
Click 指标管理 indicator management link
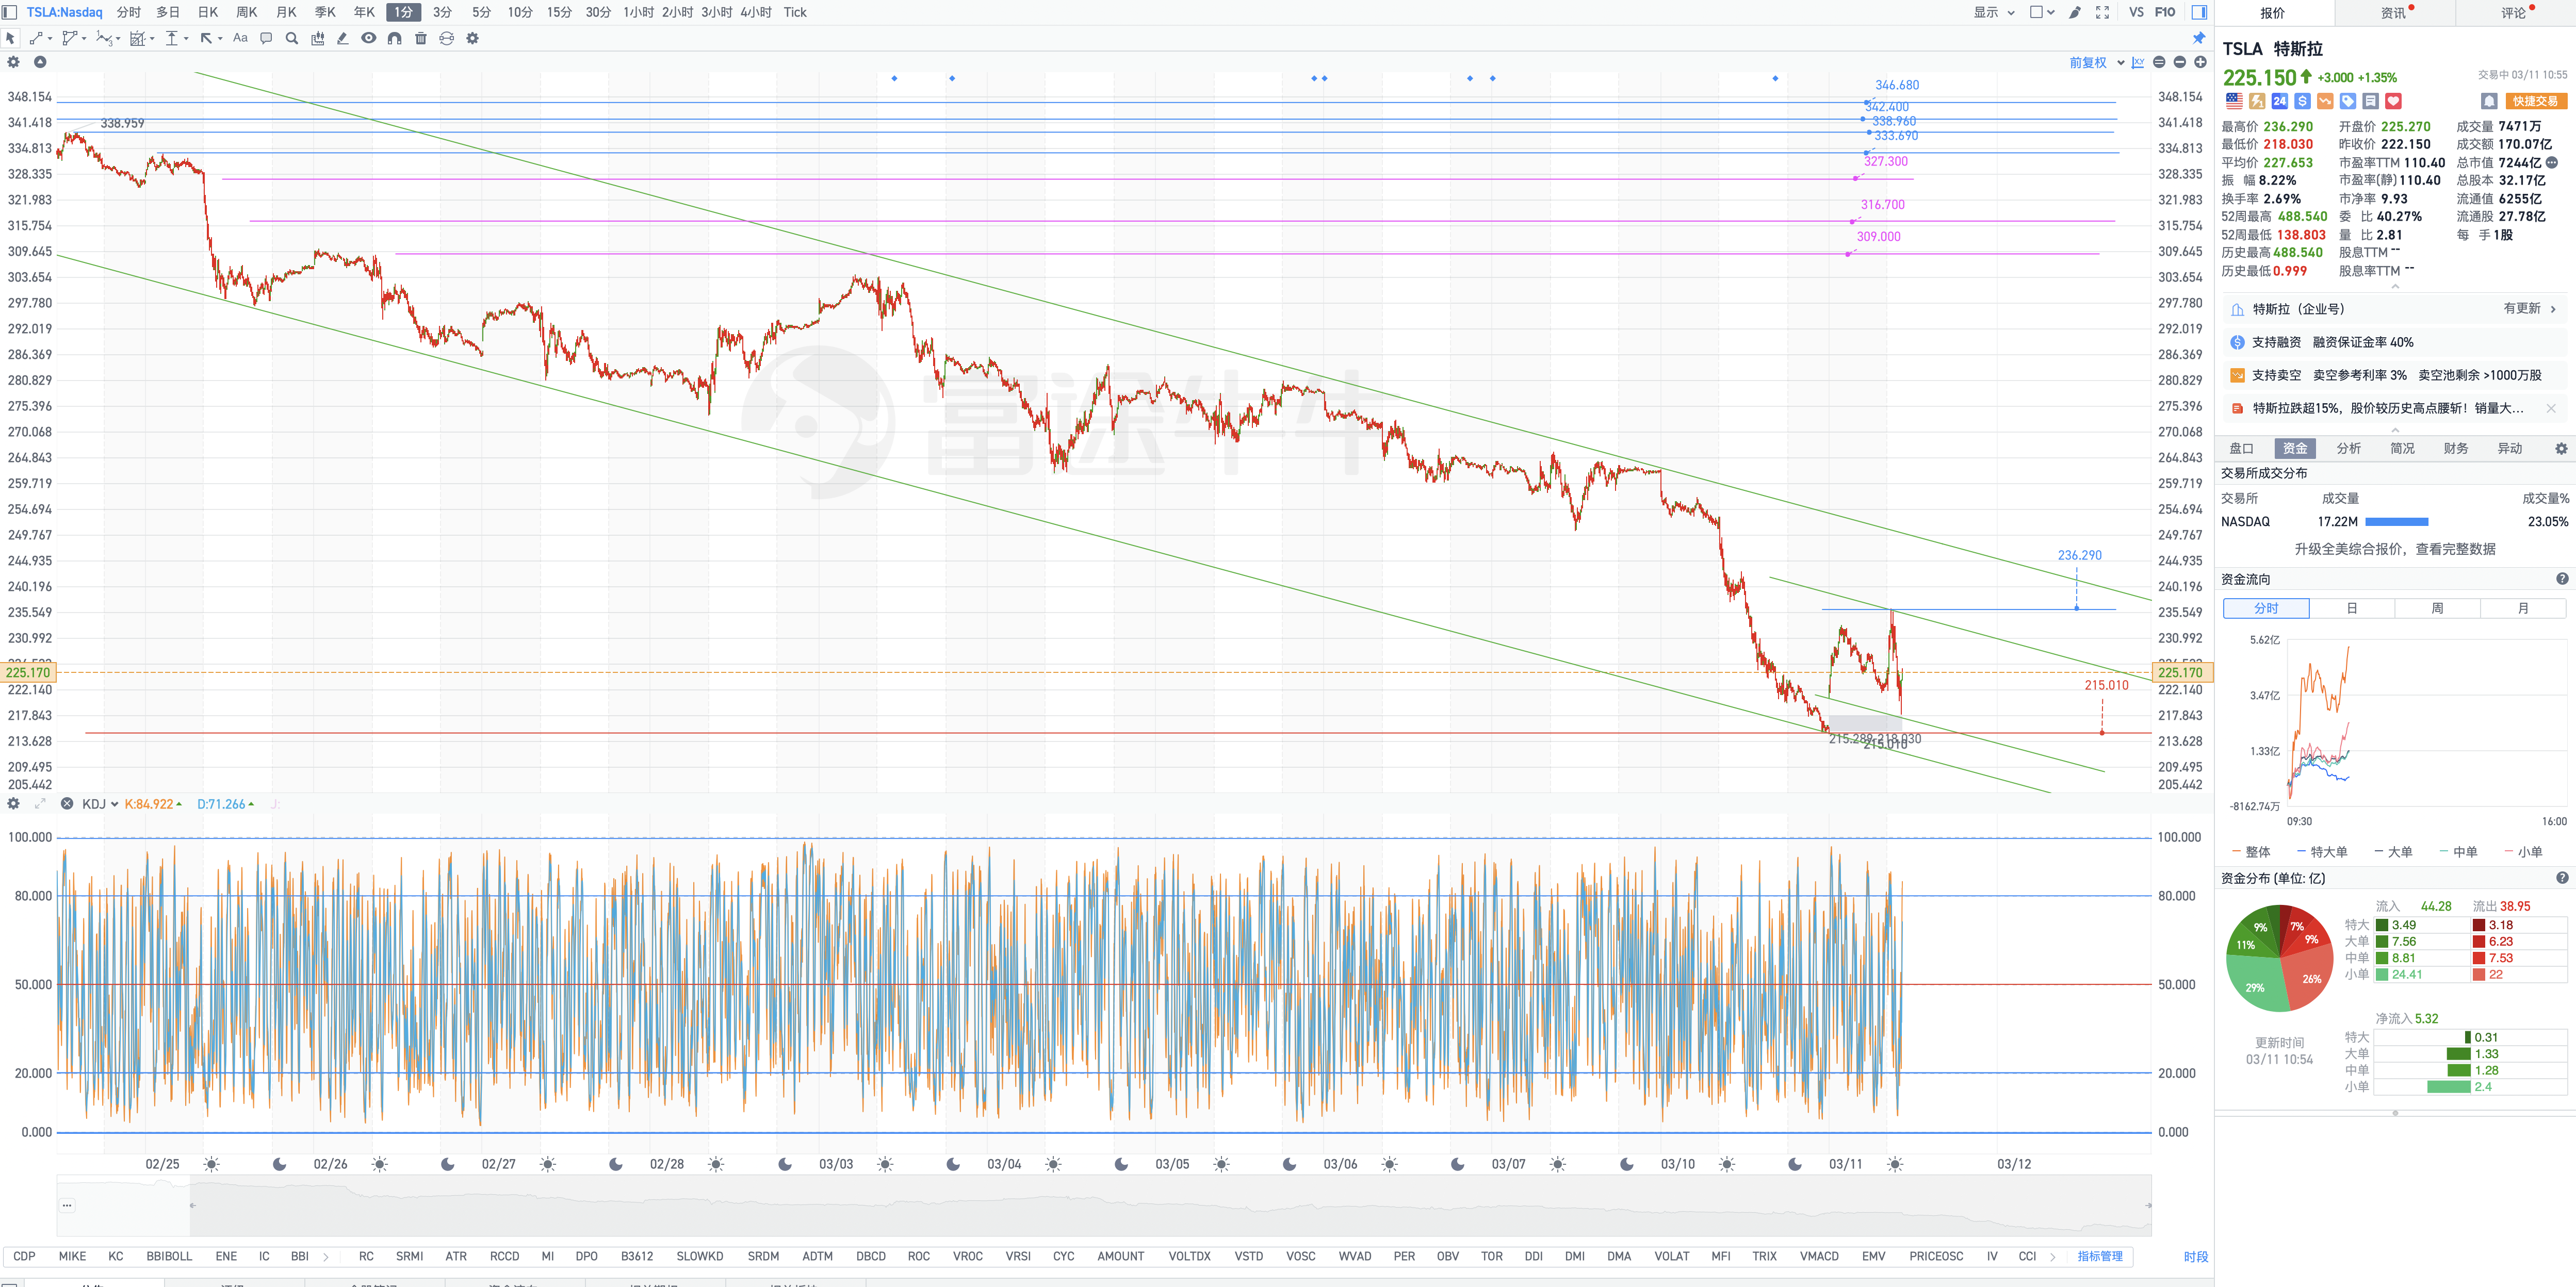coord(2099,1256)
